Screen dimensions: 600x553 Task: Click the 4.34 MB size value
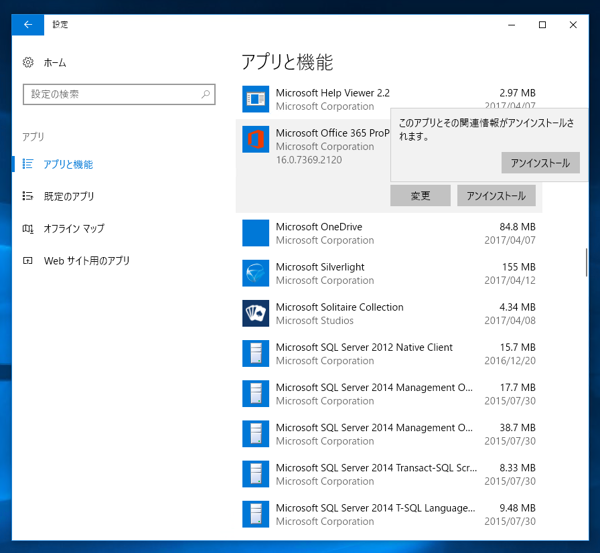point(517,307)
